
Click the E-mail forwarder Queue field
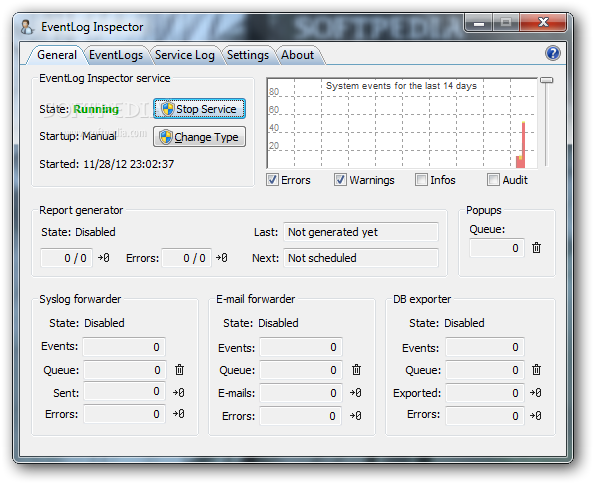[x=301, y=370]
